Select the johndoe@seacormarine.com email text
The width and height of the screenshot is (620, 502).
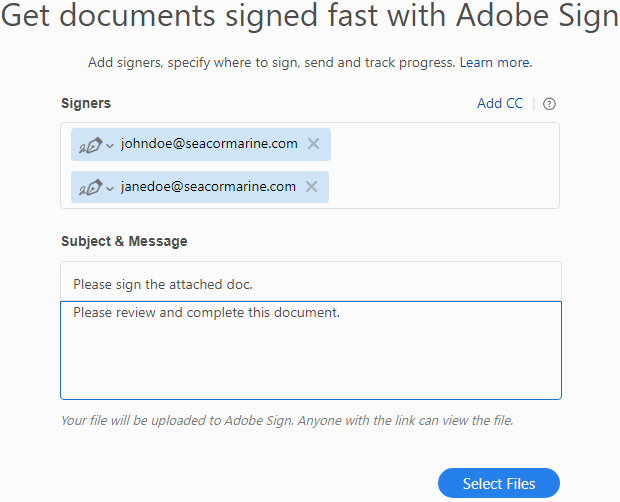tap(209, 144)
